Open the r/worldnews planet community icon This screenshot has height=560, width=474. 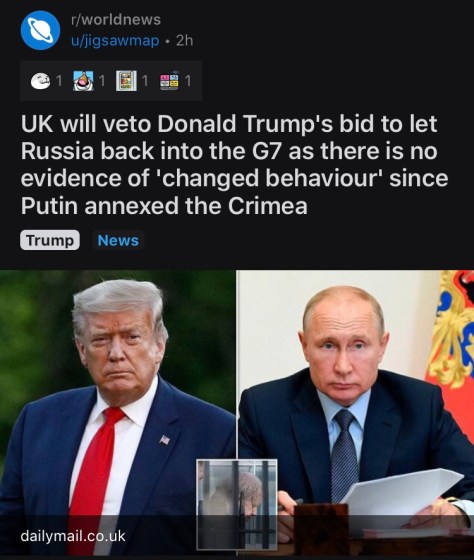40,30
